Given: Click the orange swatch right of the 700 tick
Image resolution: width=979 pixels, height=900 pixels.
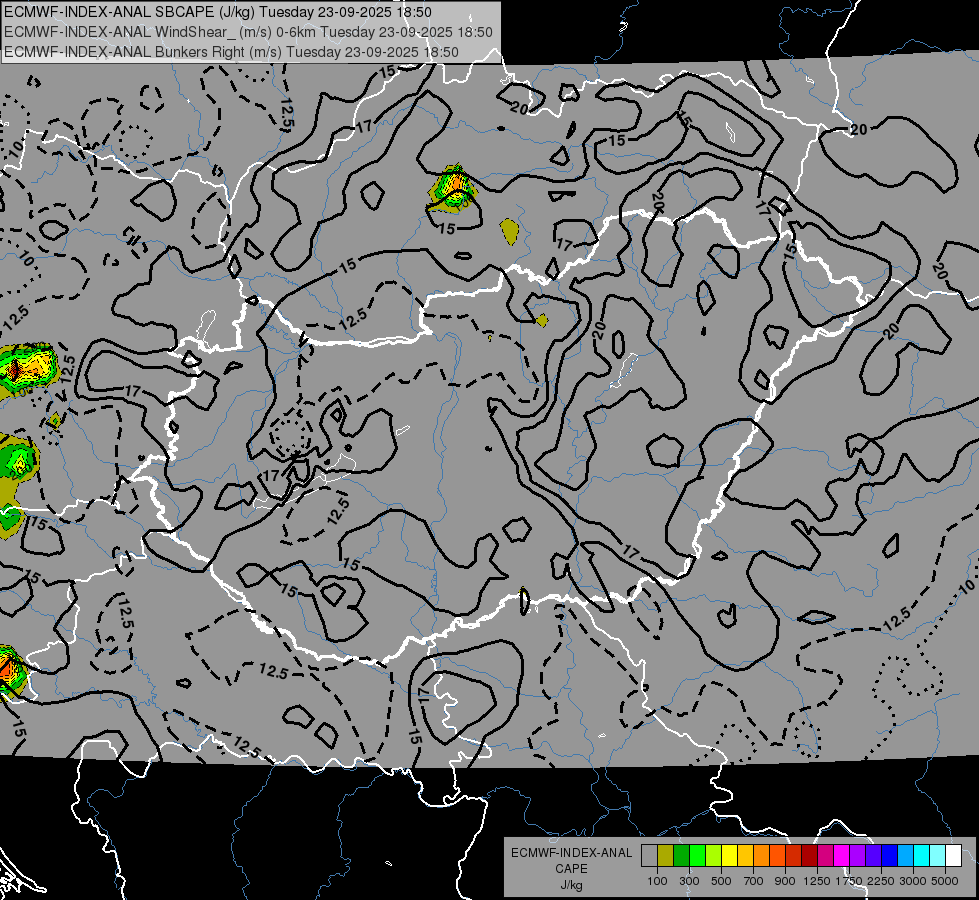Looking at the screenshot, I should 762,856.
